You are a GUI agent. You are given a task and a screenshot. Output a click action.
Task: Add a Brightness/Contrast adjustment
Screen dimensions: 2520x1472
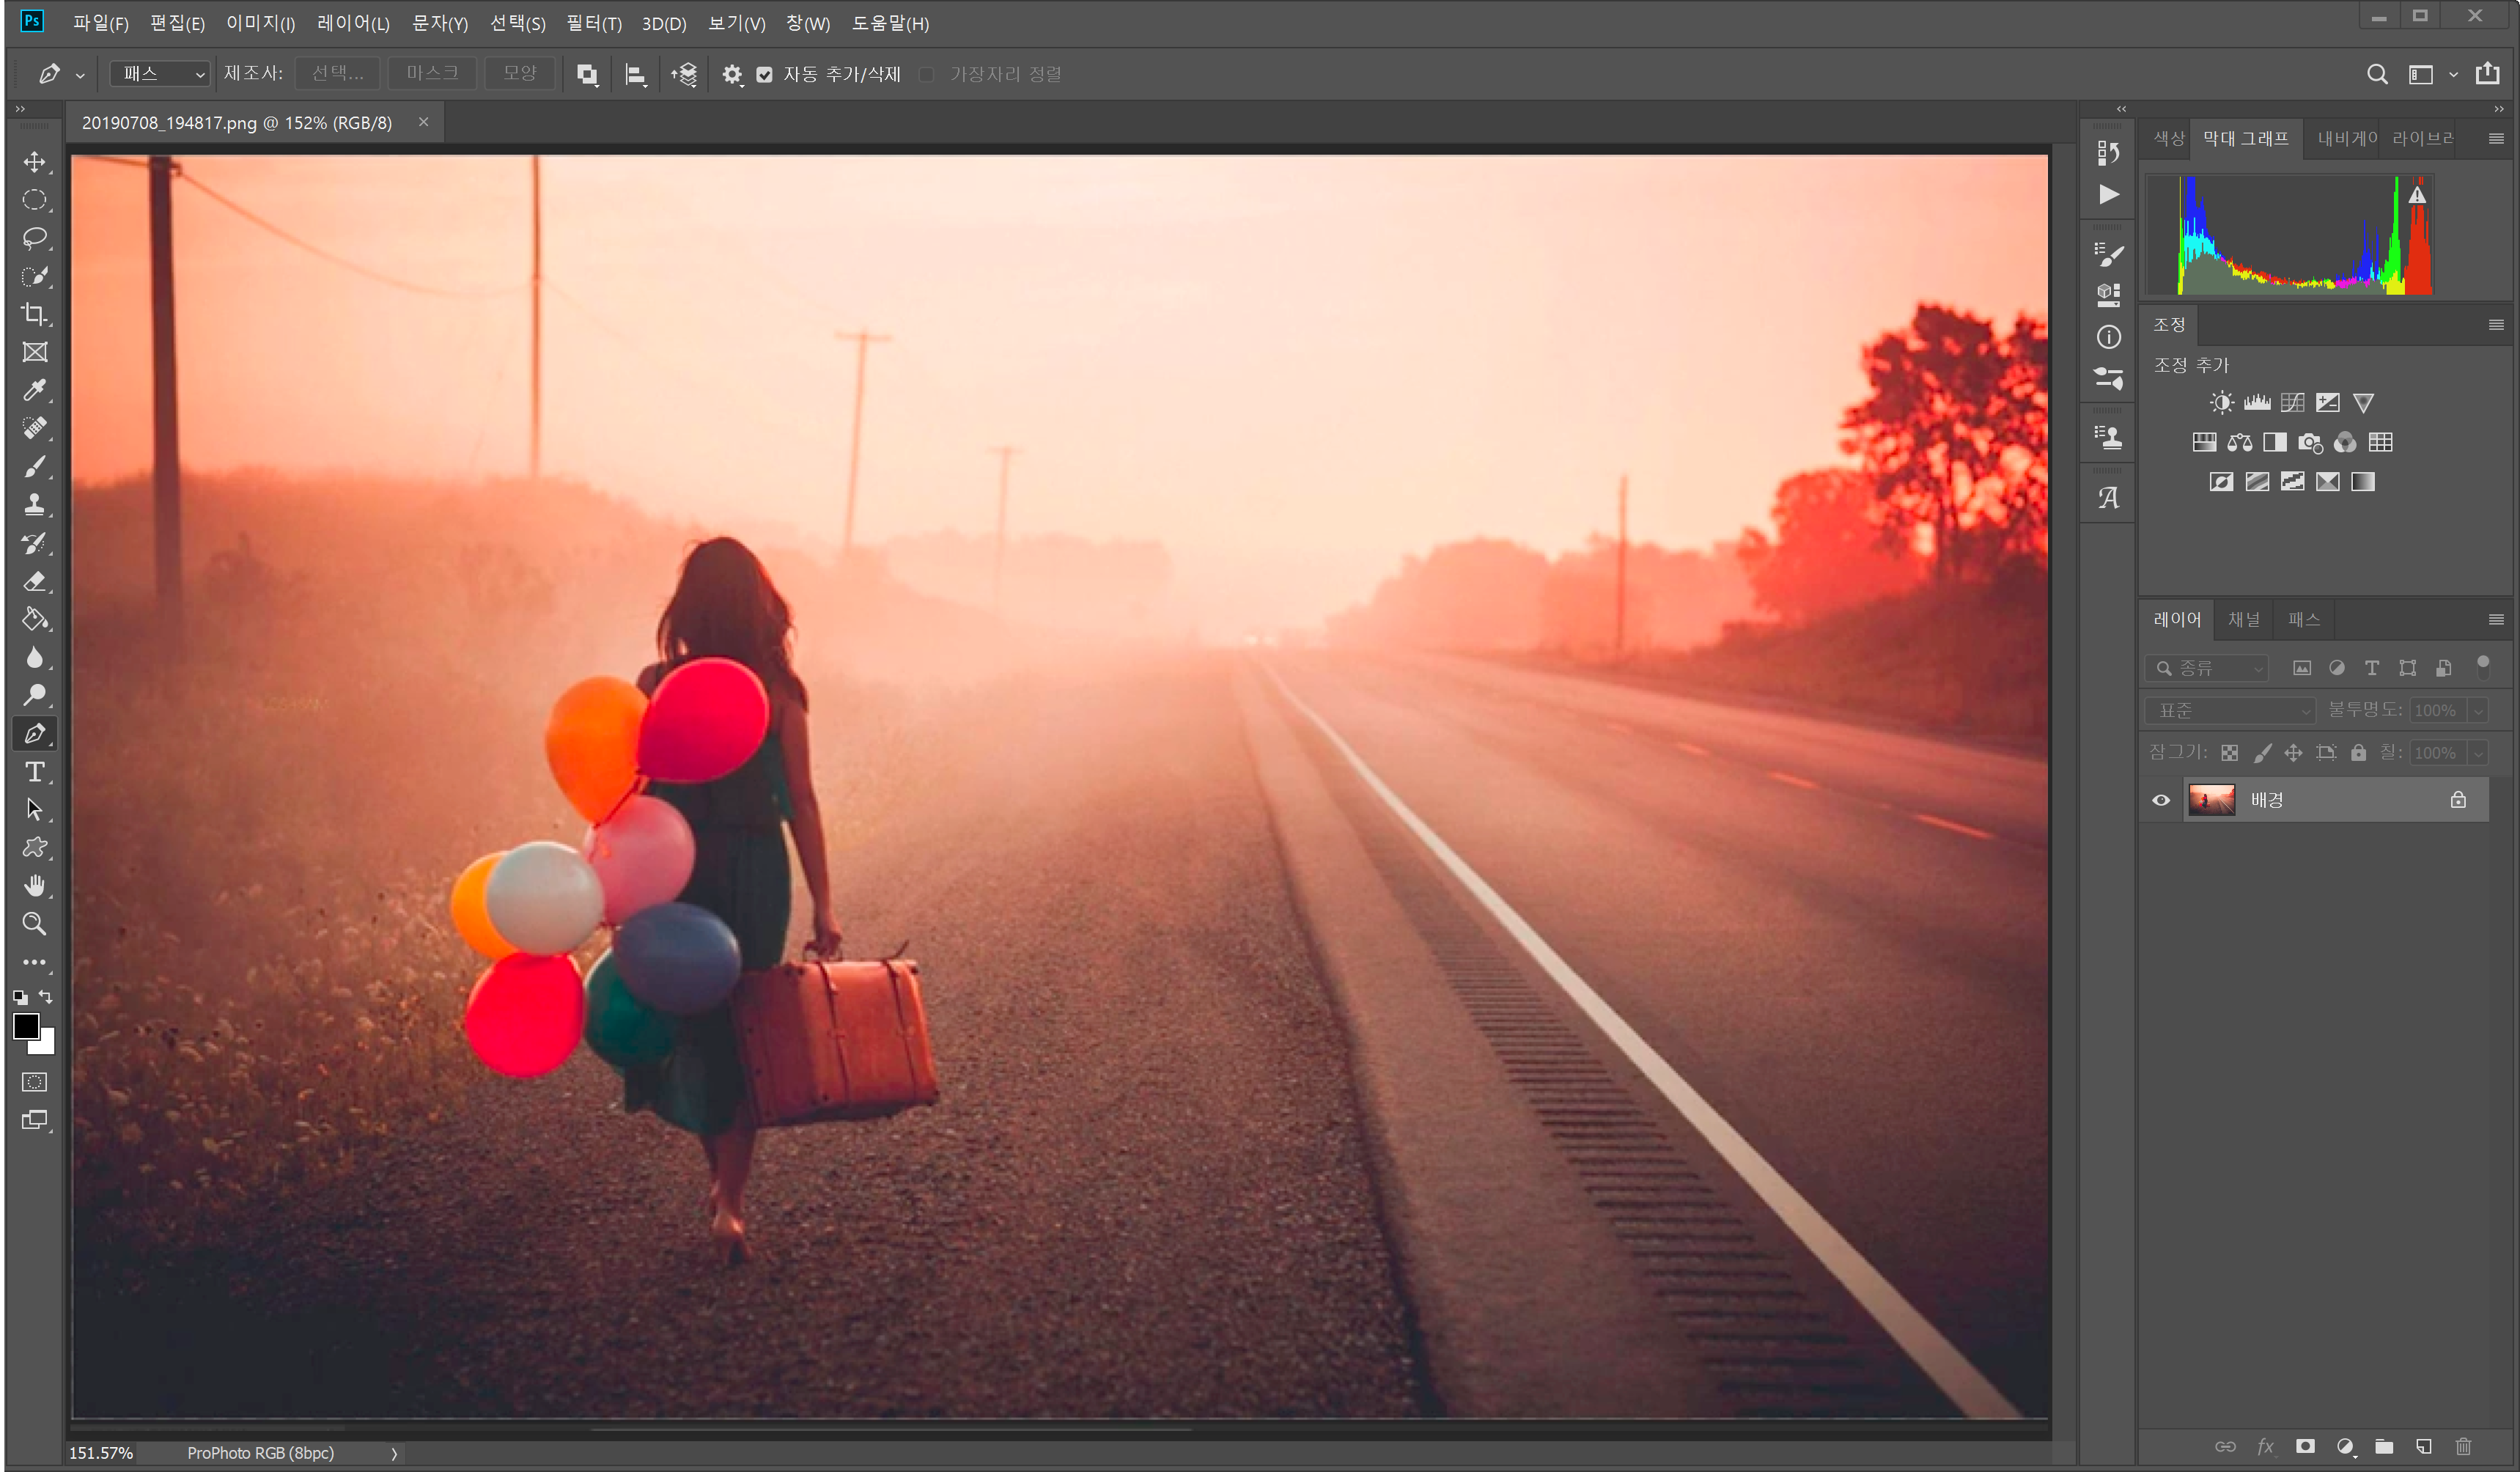pyautogui.click(x=2221, y=403)
